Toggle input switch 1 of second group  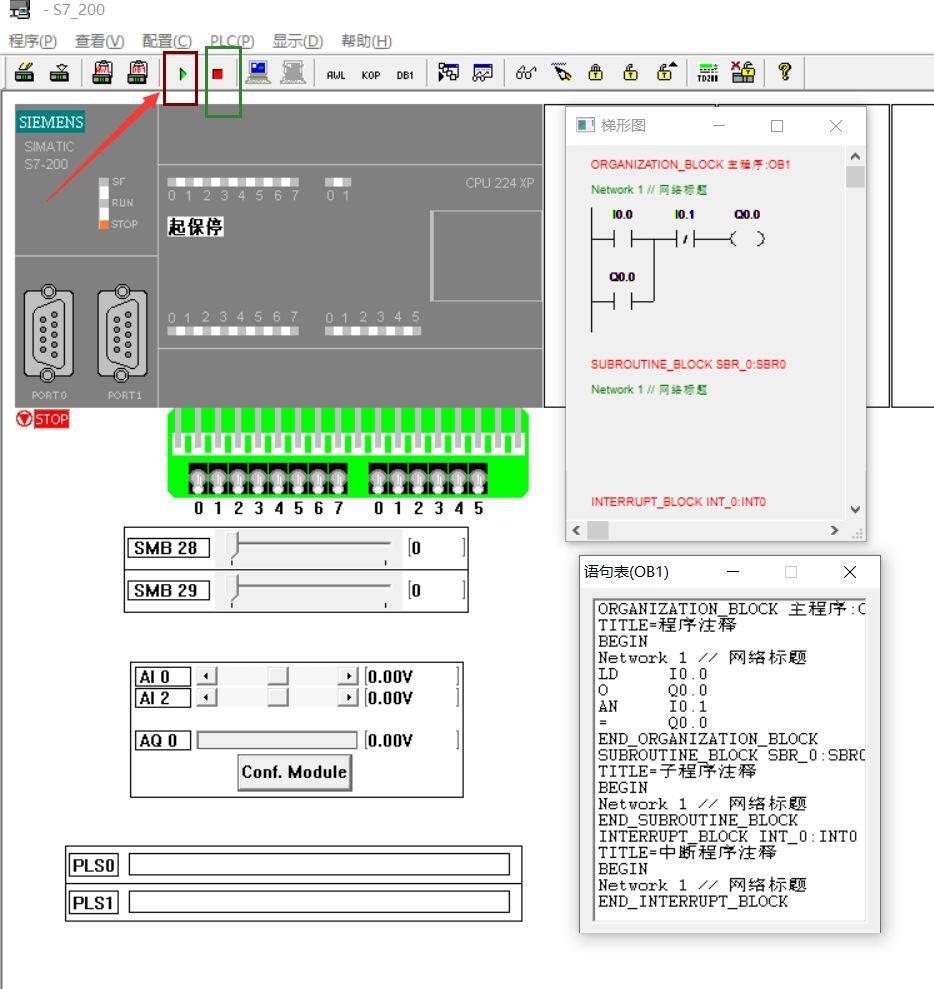[398, 479]
